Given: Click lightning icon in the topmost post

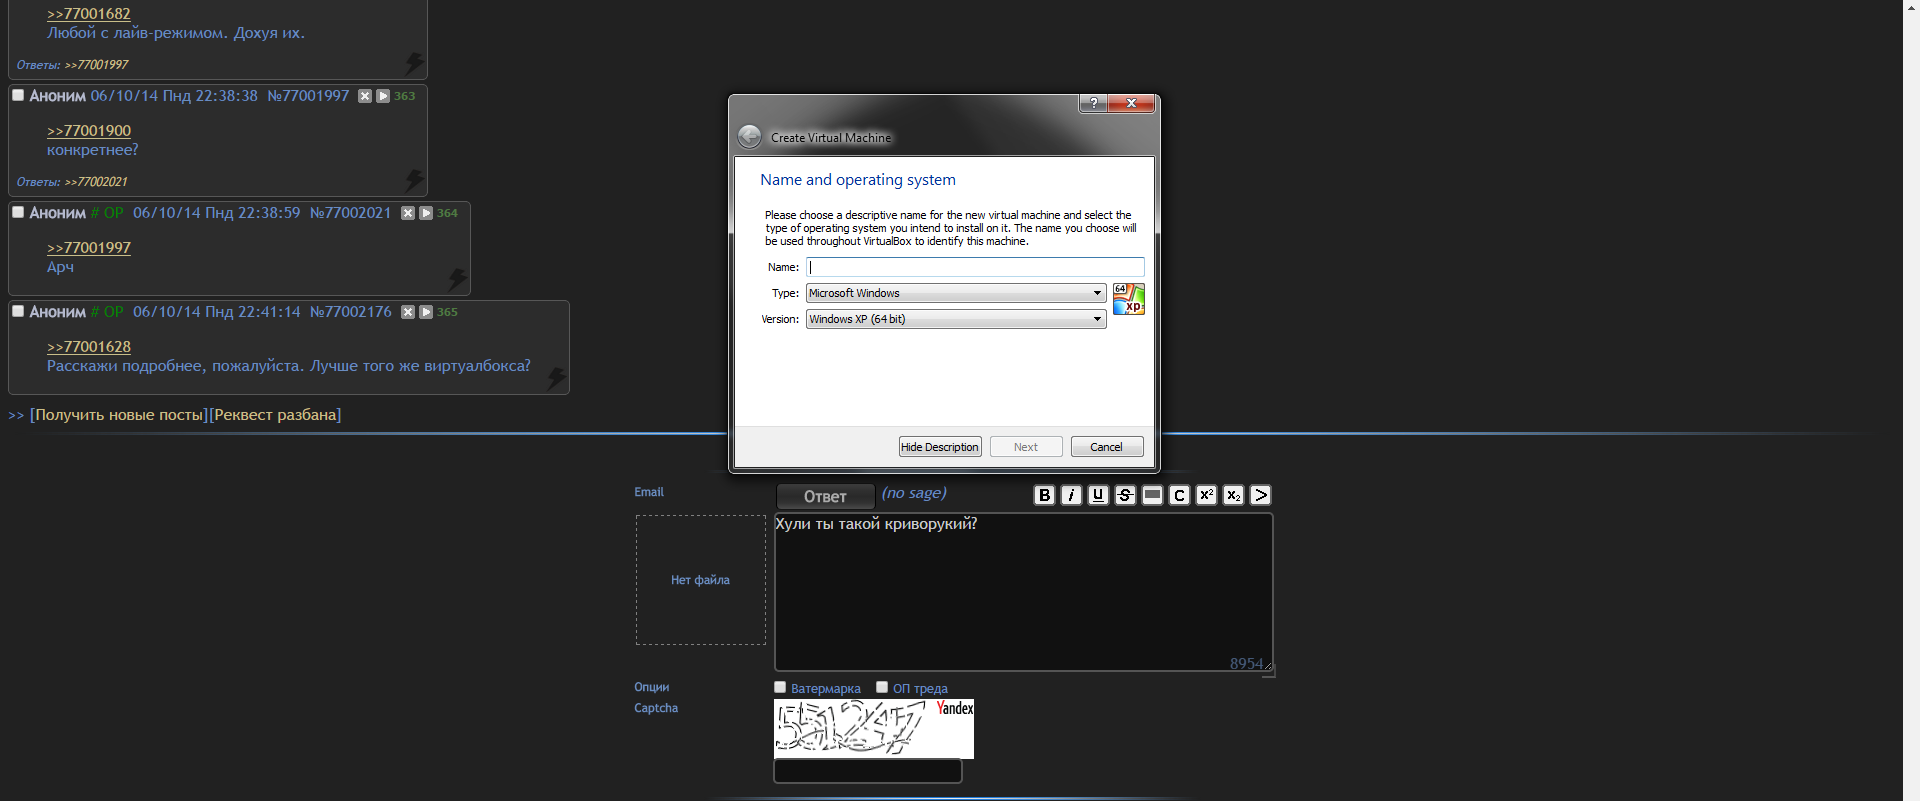Looking at the screenshot, I should [x=415, y=63].
